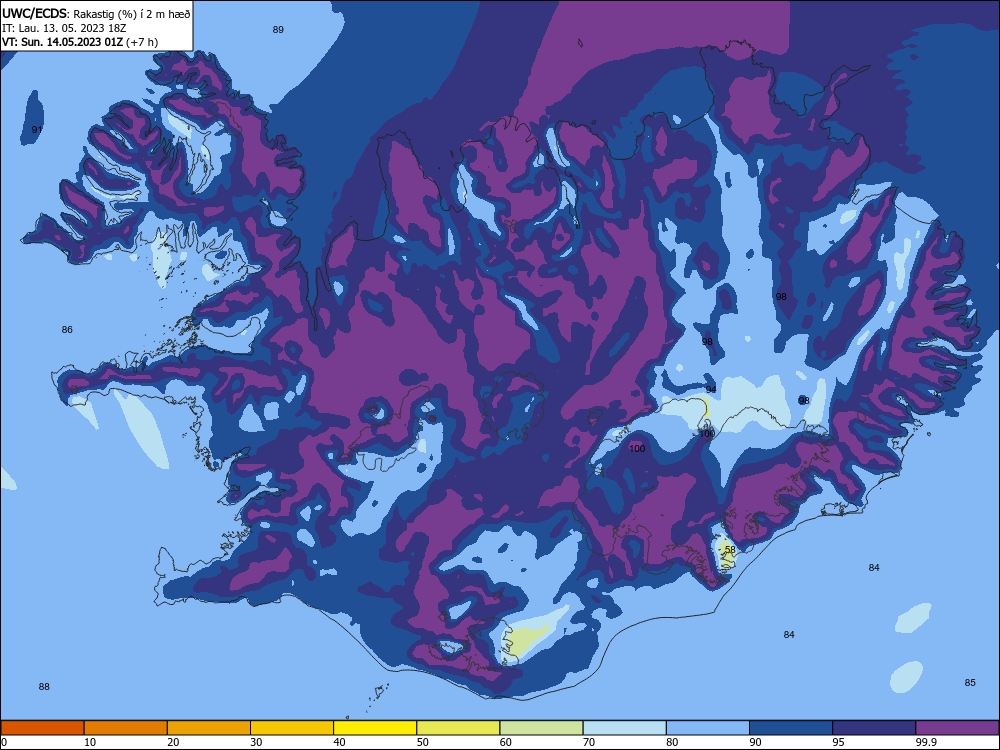Click the bright yellow 40–50 legend swatch
The width and height of the screenshot is (1000, 750).
click(375, 728)
